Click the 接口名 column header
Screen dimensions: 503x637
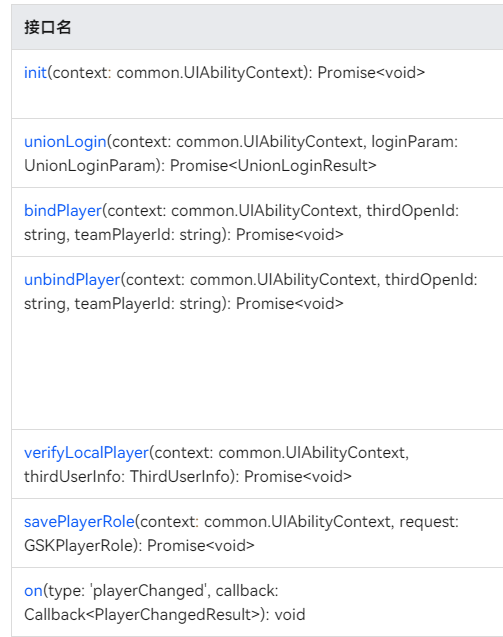click(x=48, y=27)
